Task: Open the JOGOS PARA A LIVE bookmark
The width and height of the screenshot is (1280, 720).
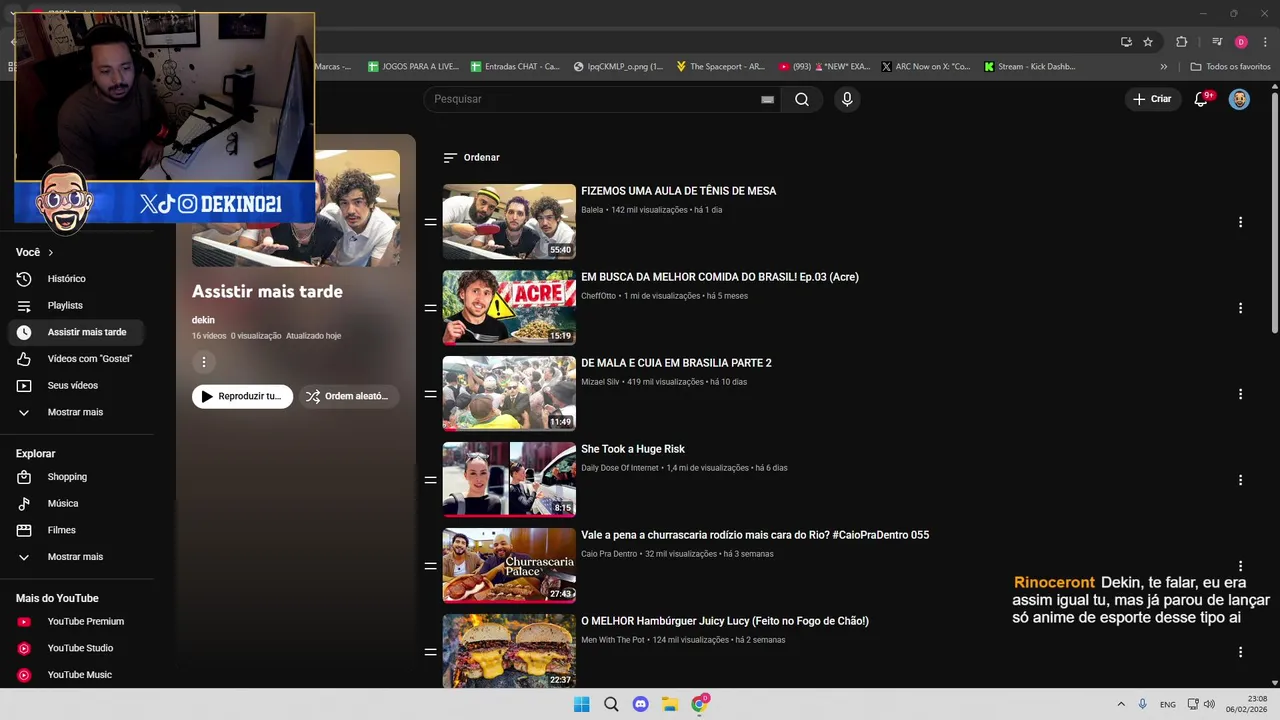Action: (x=413, y=67)
